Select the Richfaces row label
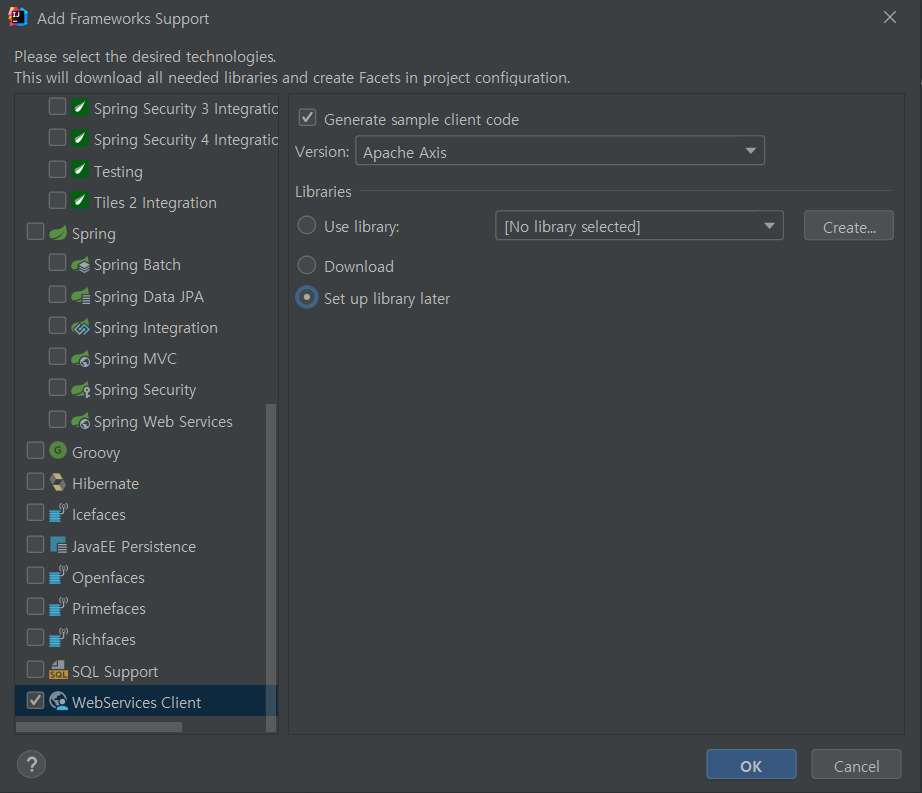 point(103,640)
